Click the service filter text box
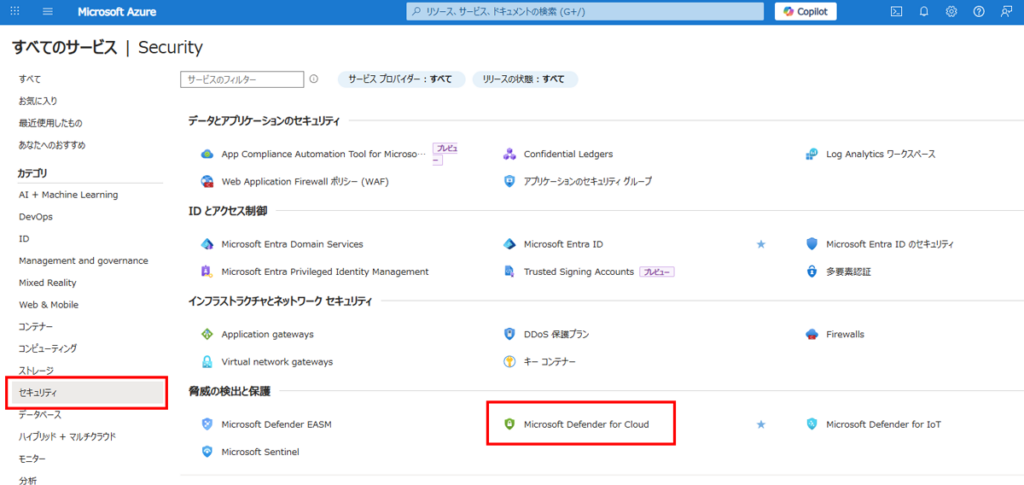Screen dimensions: 1024x485 point(242,79)
